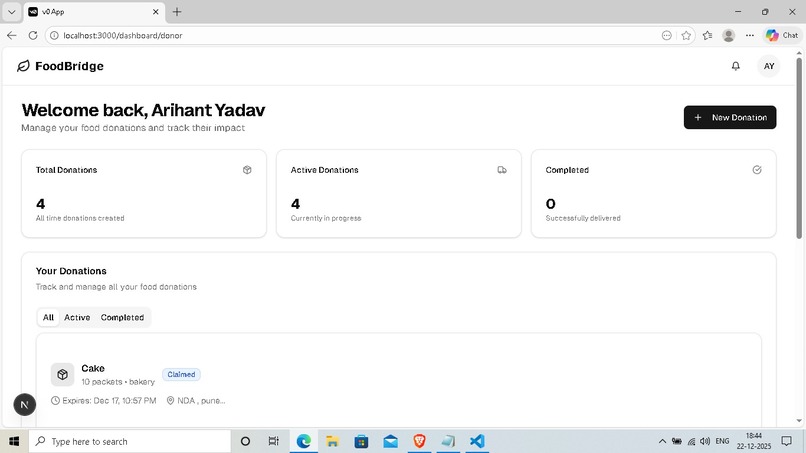
Task: Open the favorites list icon
Action: (707, 35)
